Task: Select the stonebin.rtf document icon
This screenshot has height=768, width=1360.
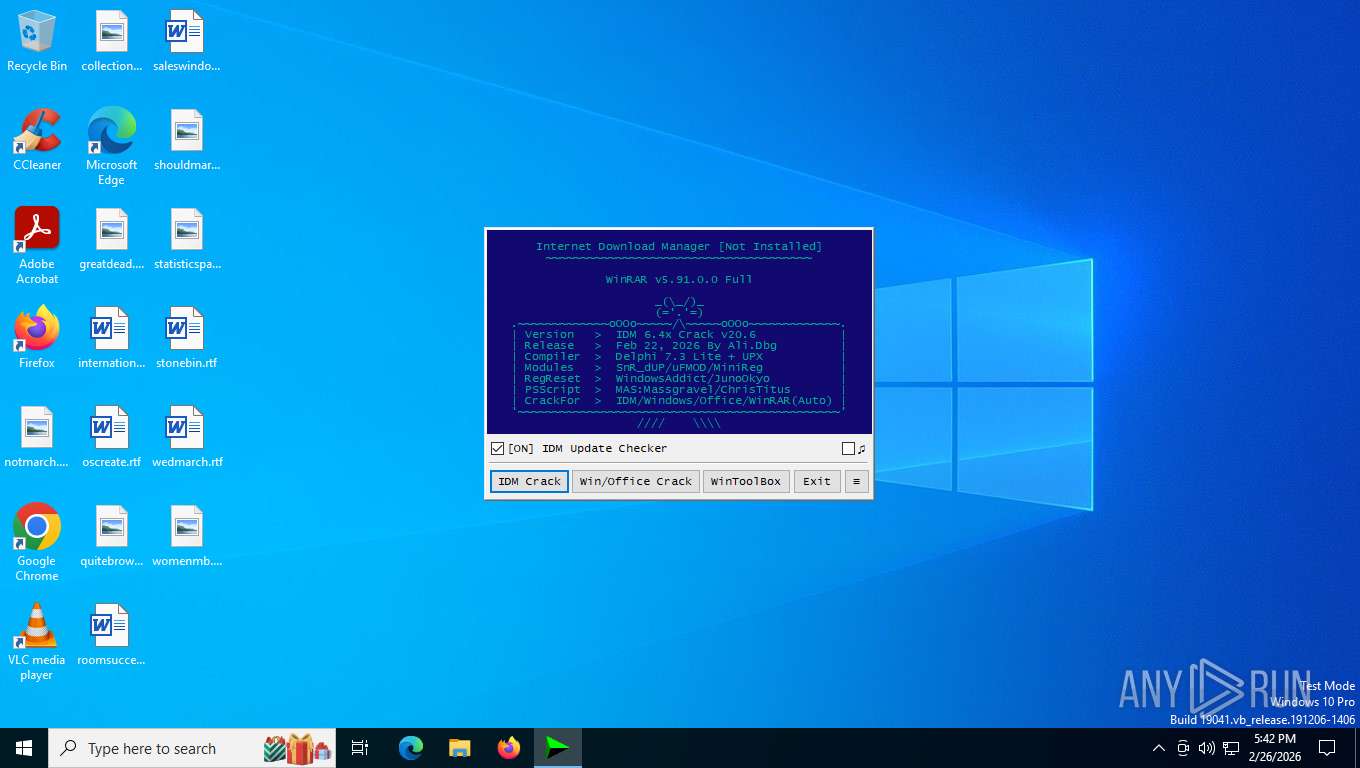Action: pos(186,338)
